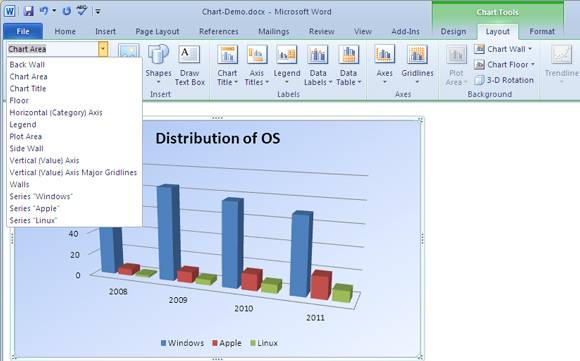Open the Shapes gallery
580x361 pixels.
(x=158, y=65)
